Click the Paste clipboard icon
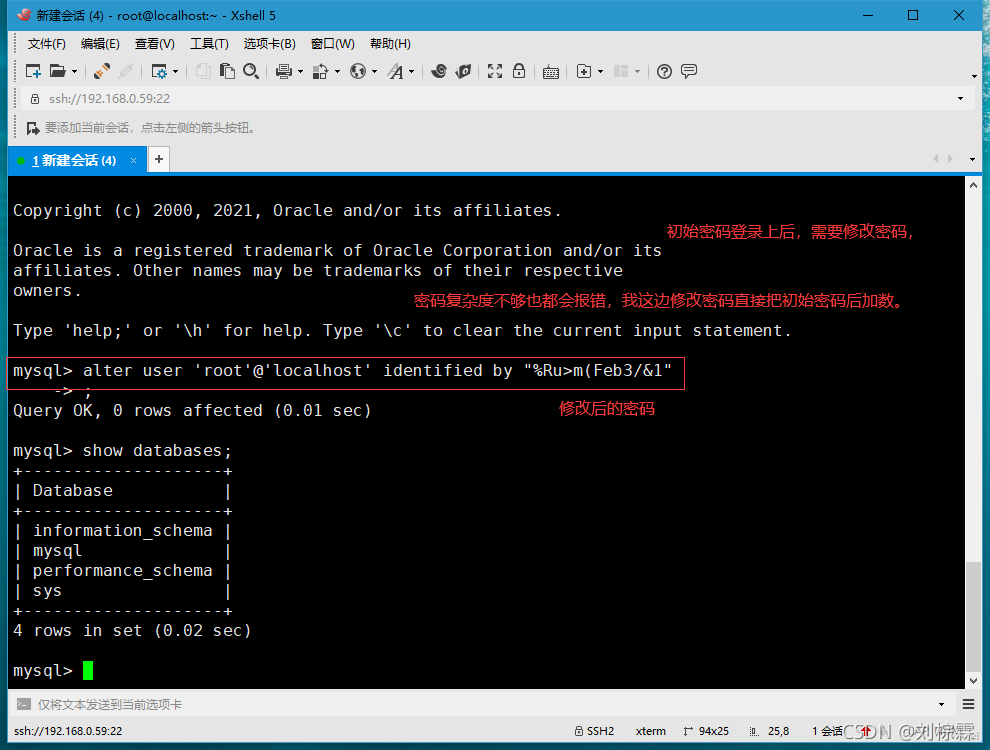This screenshot has width=990, height=750. coord(227,71)
